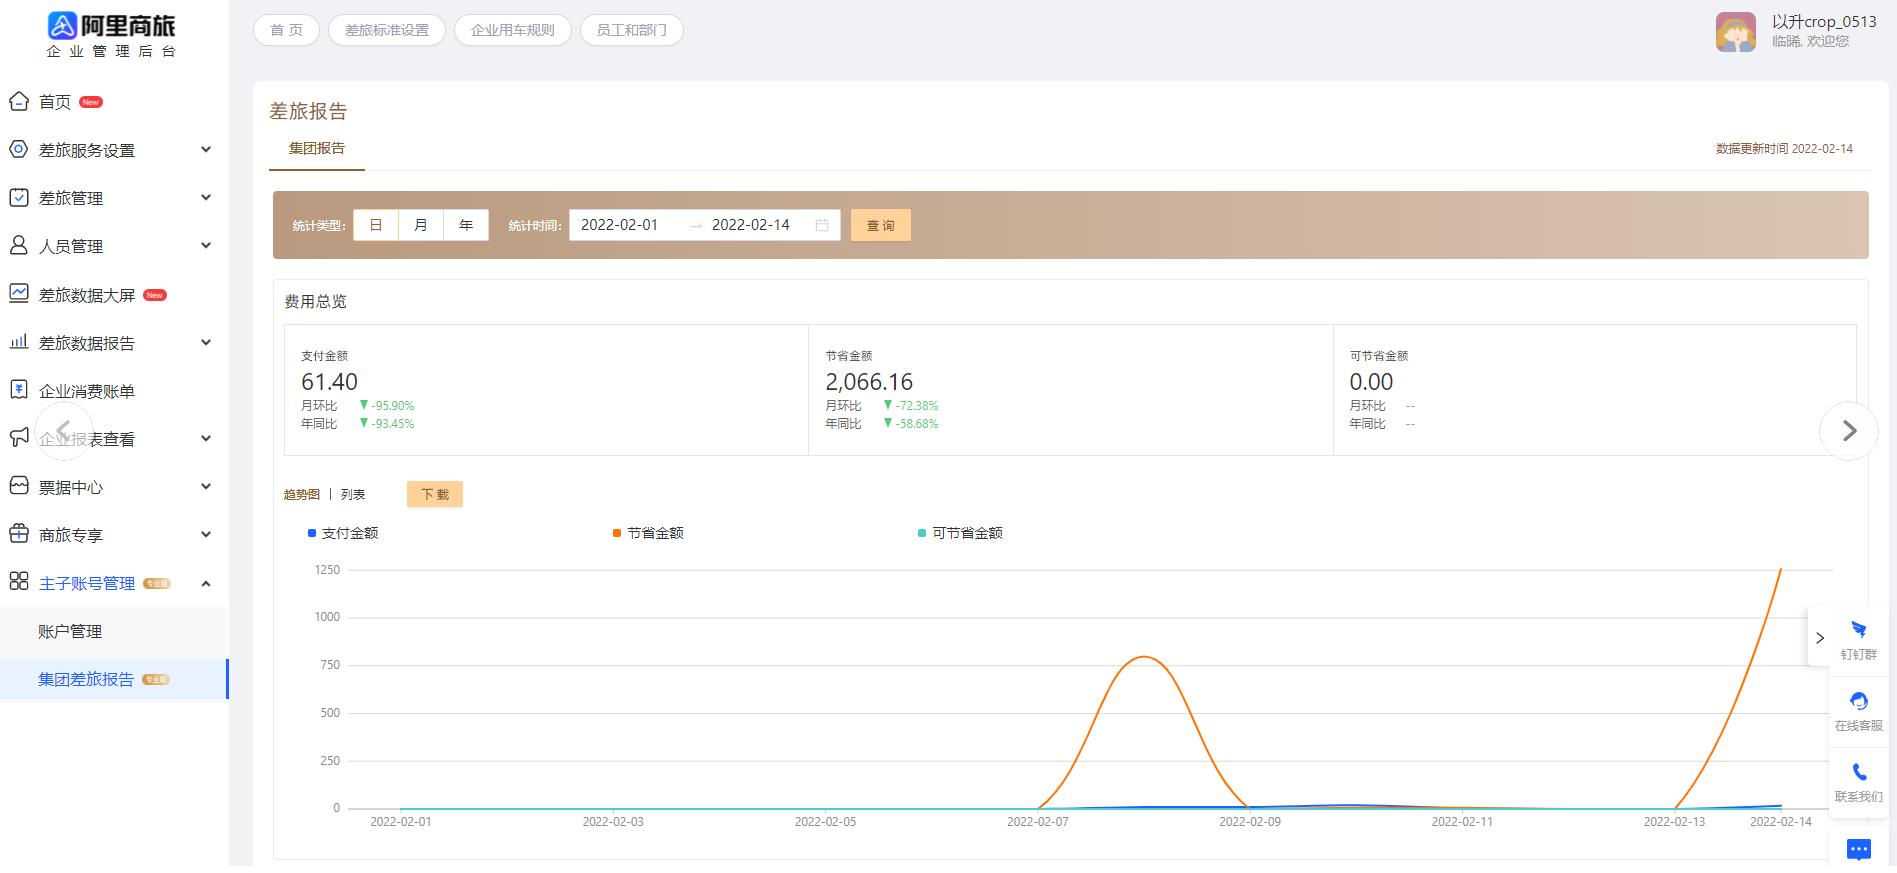This screenshot has width=1897, height=873.
Task: Click the 票据中心 ticket icon
Action: pyautogui.click(x=19, y=486)
